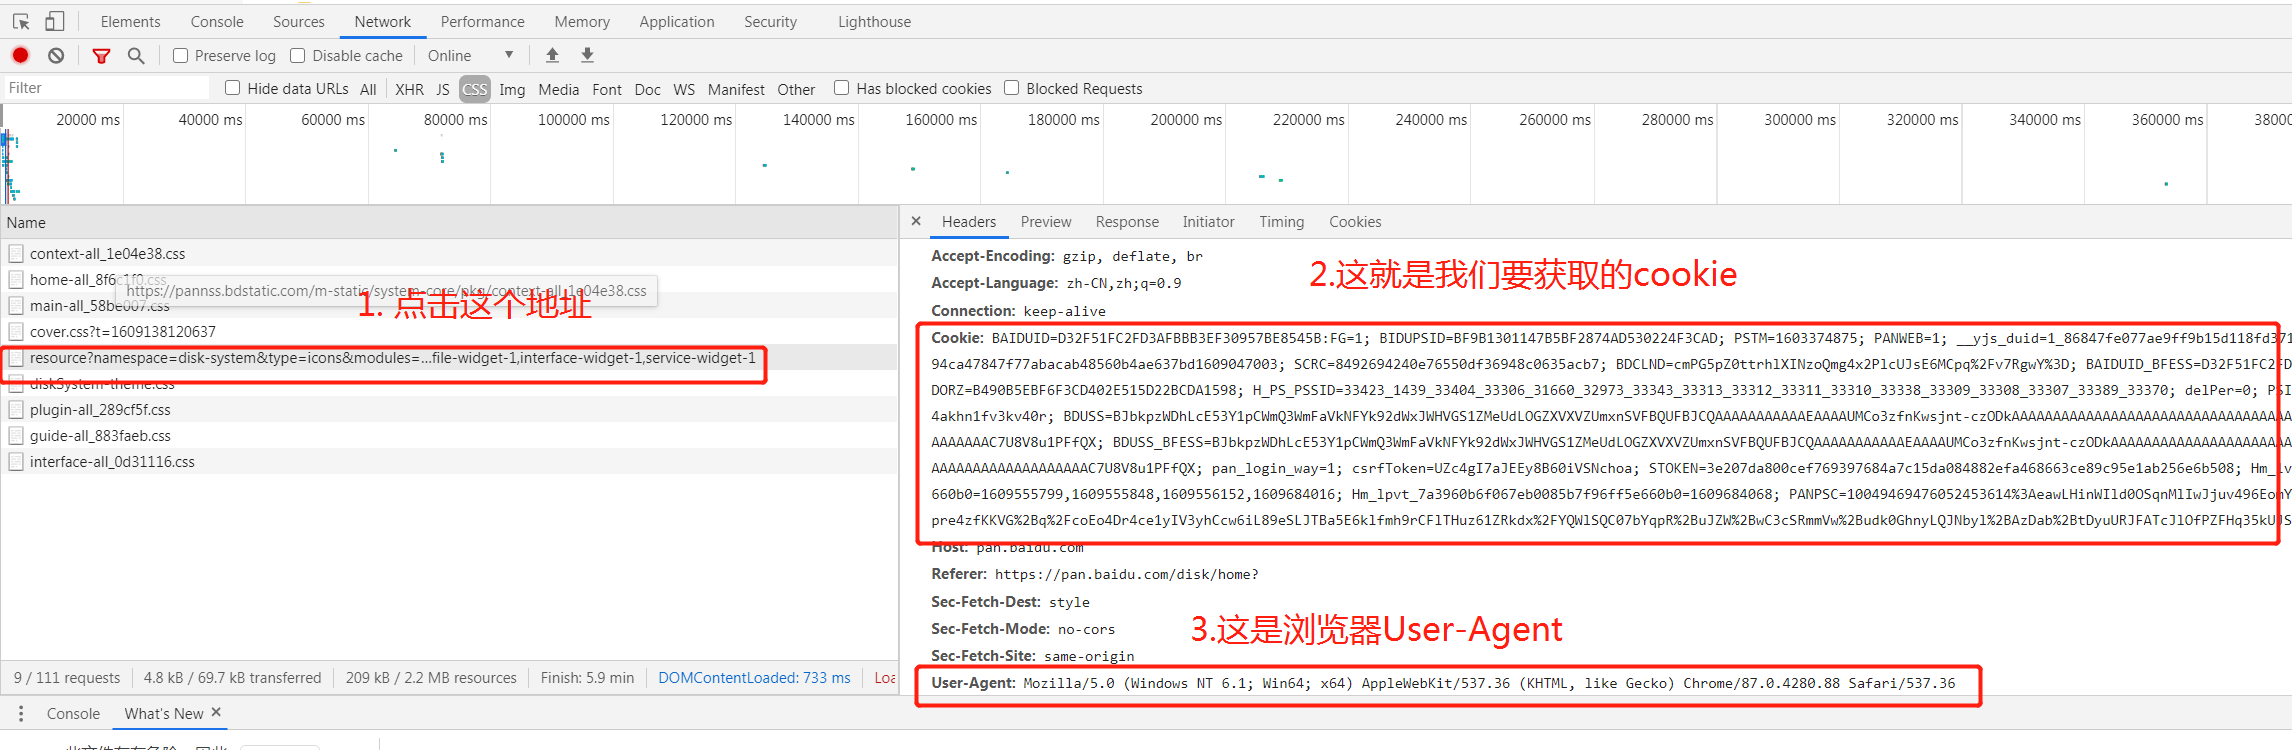Image resolution: width=2292 pixels, height=750 pixels.
Task: Filter requests by Font
Action: tap(607, 89)
